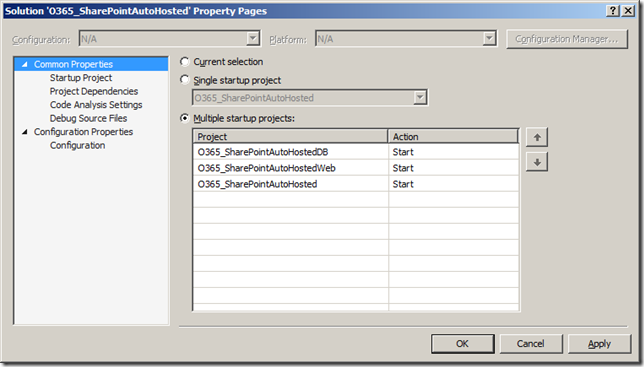Collapse Configuration Properties tree node
This screenshot has height=367, width=644.
tap(25, 132)
